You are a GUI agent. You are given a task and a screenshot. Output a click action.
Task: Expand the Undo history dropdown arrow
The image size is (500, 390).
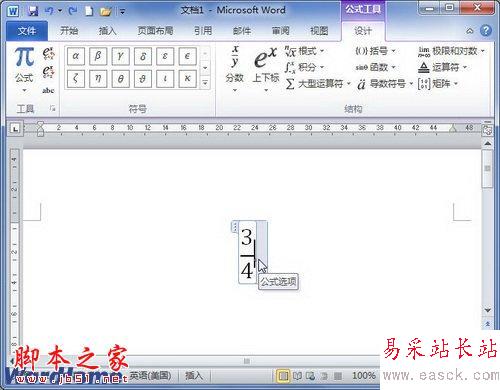pos(60,11)
